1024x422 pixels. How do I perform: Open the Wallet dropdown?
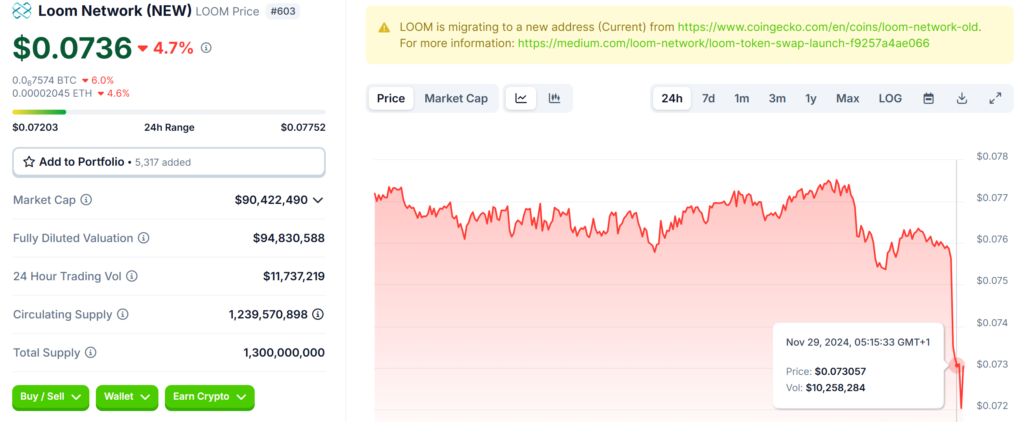[x=127, y=397]
